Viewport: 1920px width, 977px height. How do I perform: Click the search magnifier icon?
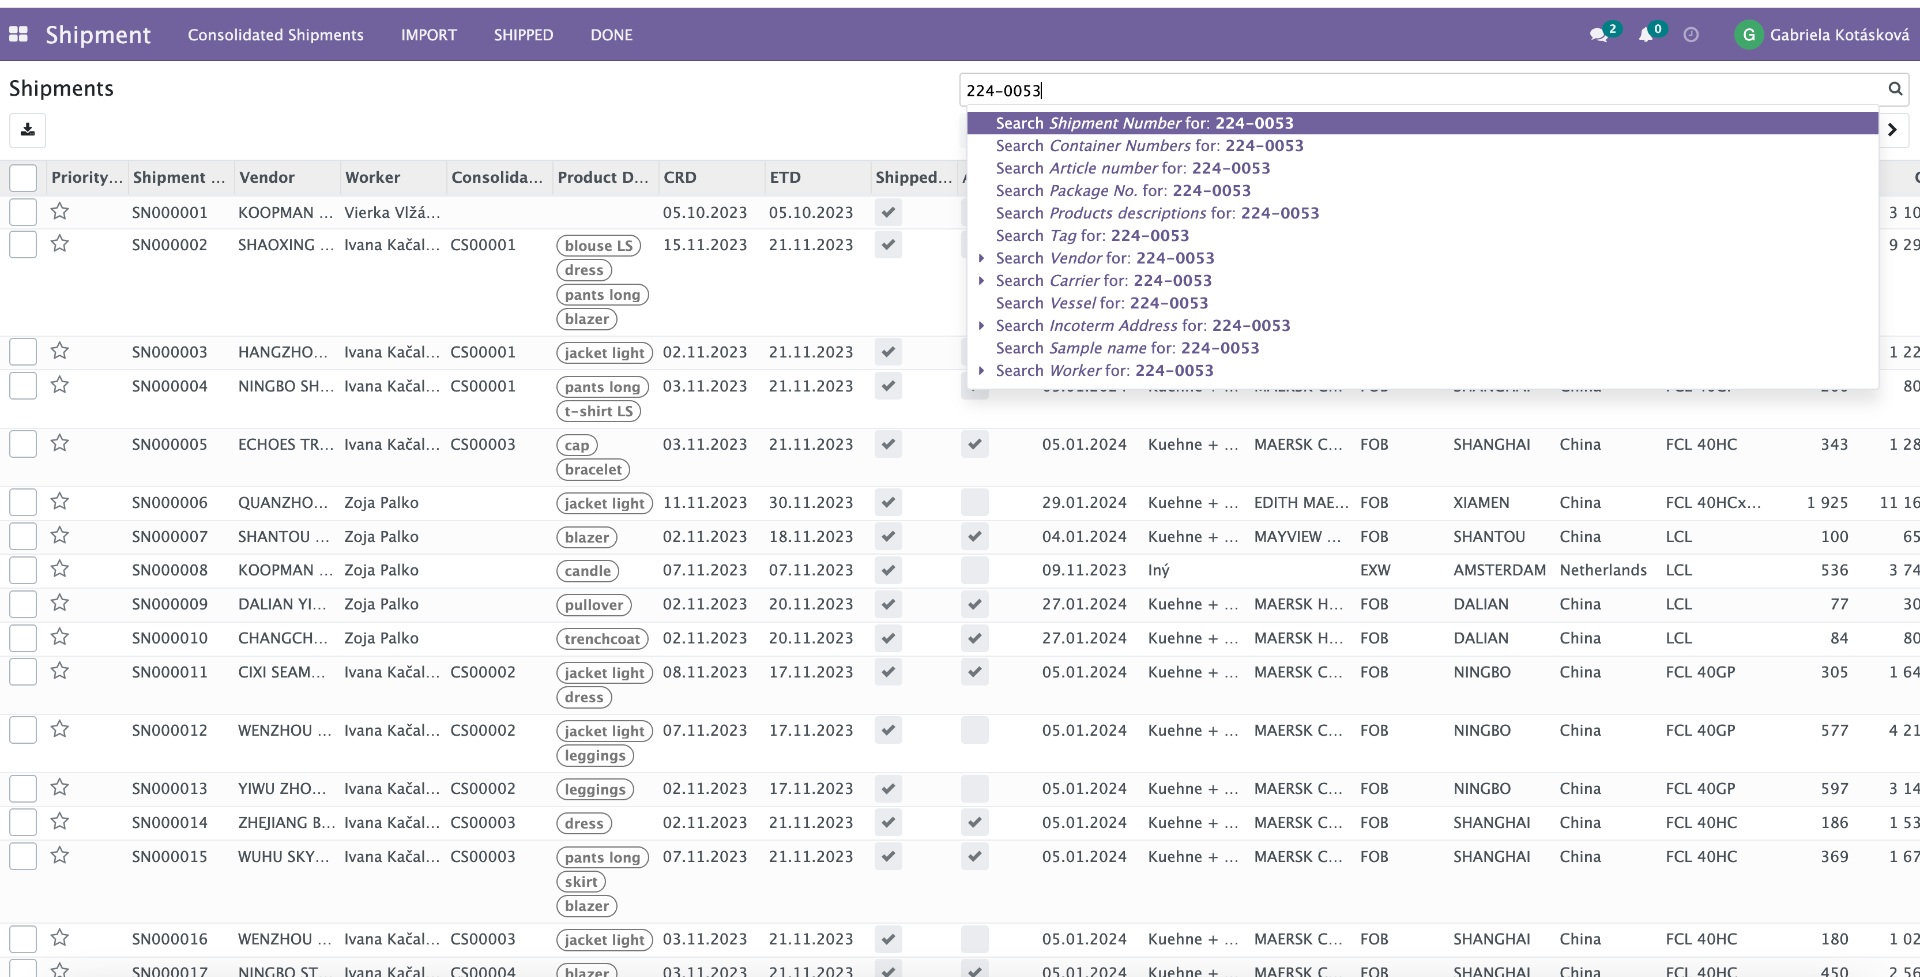1894,90
